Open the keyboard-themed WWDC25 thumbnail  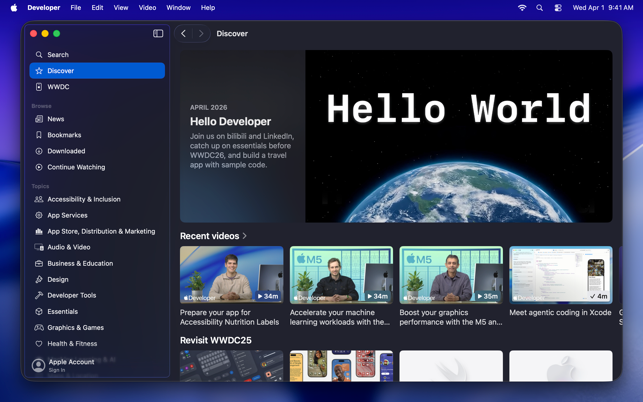click(x=232, y=366)
